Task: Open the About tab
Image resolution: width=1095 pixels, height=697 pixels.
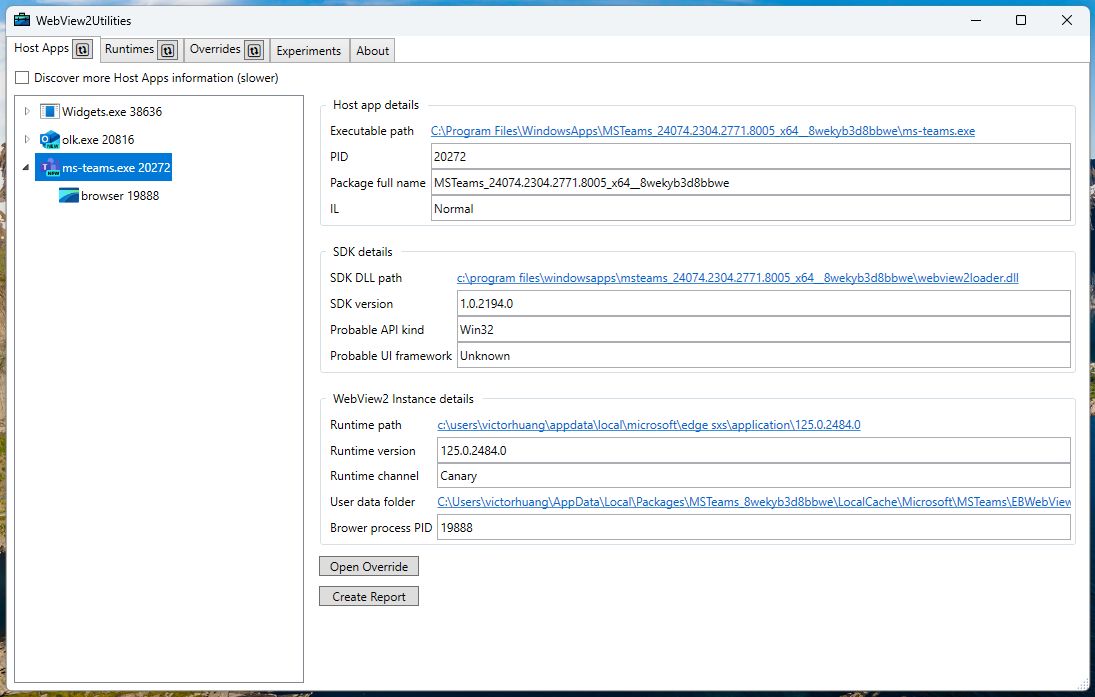Action: pos(372,50)
